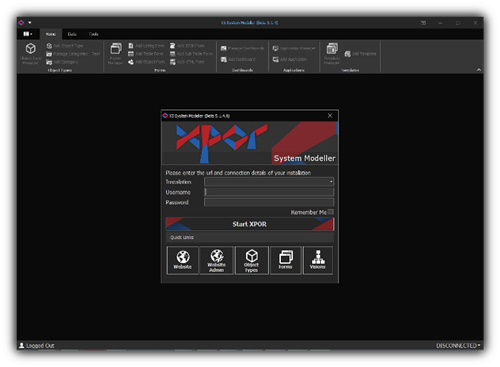Open the Website quick link
This screenshot has height=367, width=500.
(183, 260)
